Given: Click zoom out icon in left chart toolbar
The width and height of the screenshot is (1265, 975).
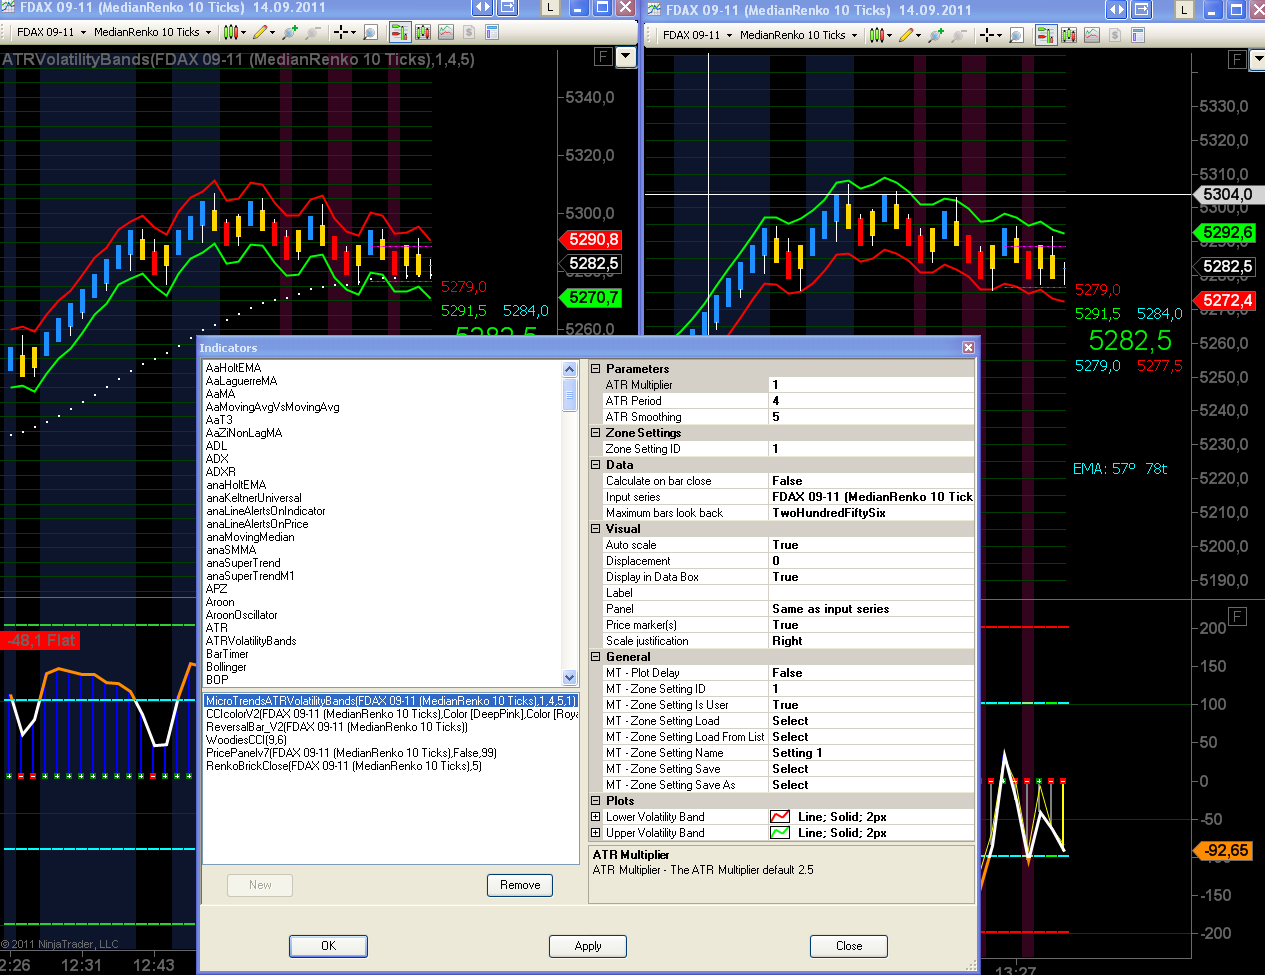Looking at the screenshot, I should (x=313, y=32).
